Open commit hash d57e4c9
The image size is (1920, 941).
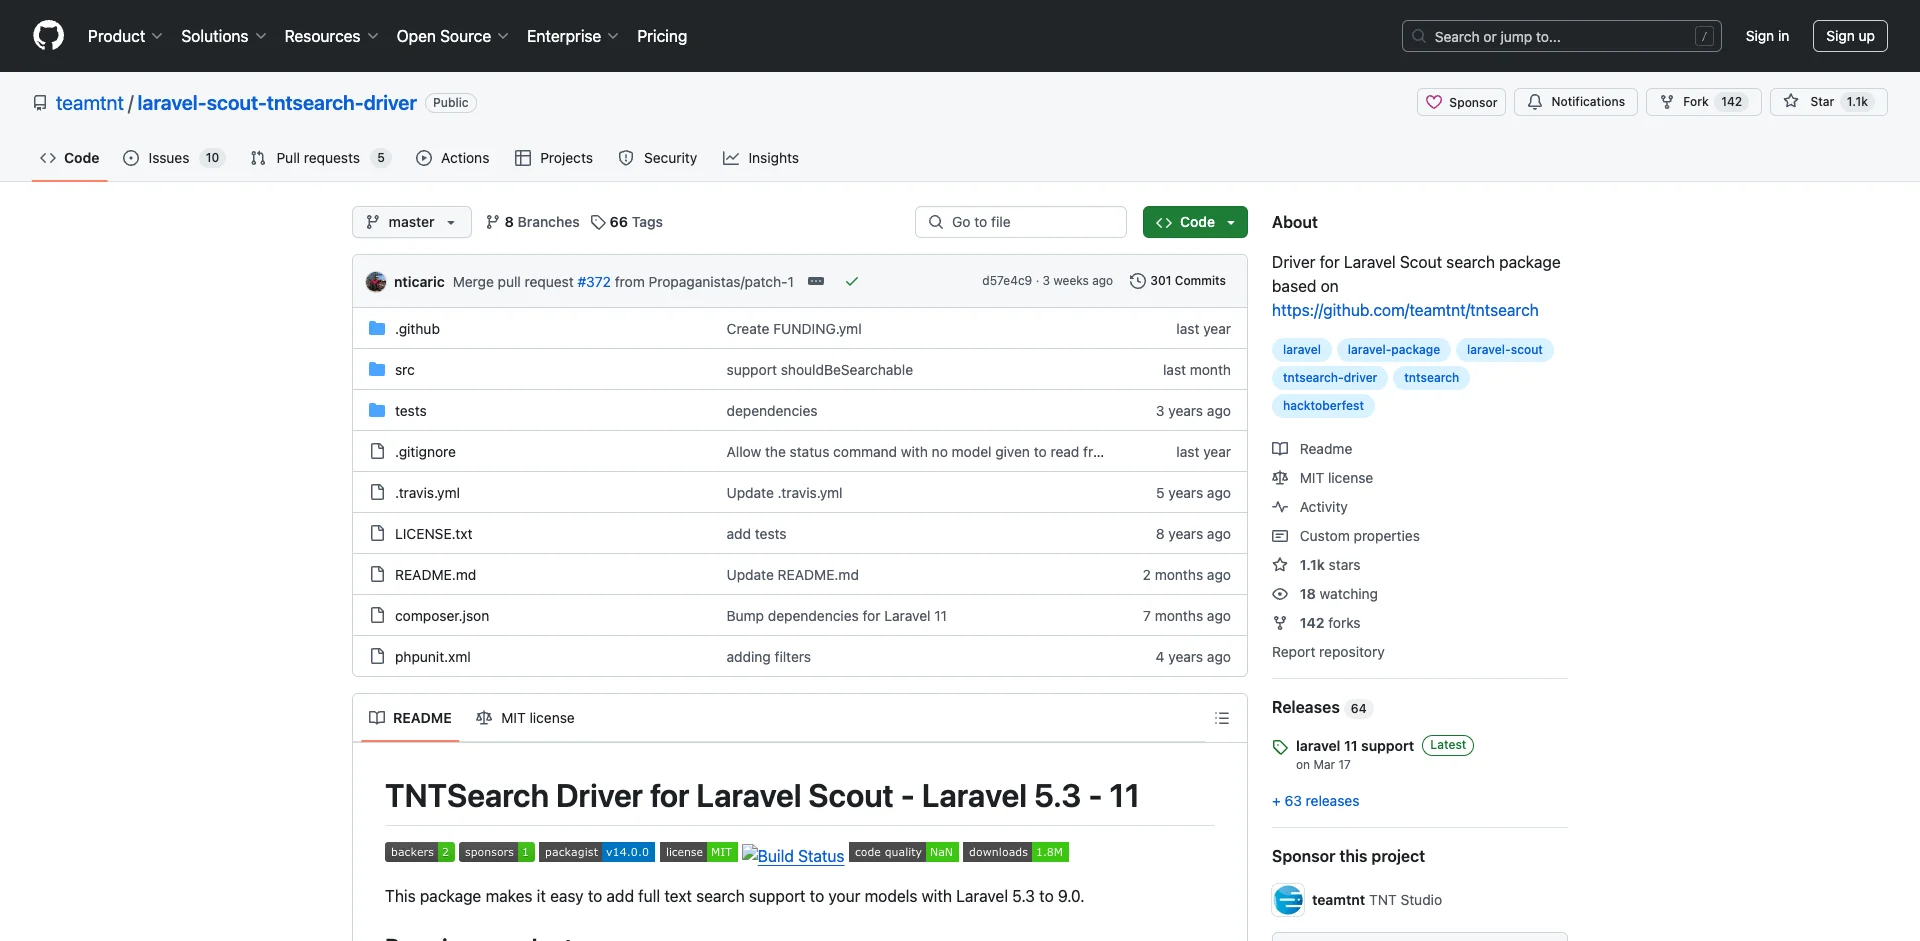point(1006,281)
